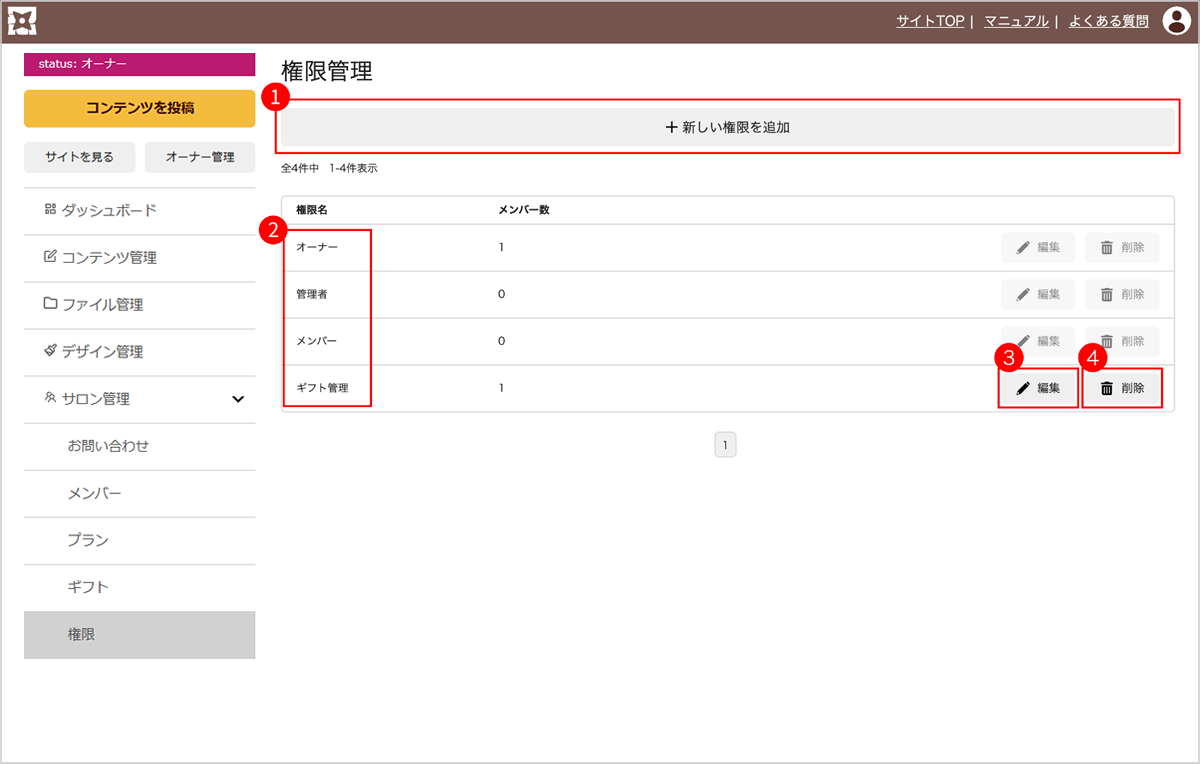
Task: Click the edit button in the メンバー row
Action: pyautogui.click(x=1038, y=341)
